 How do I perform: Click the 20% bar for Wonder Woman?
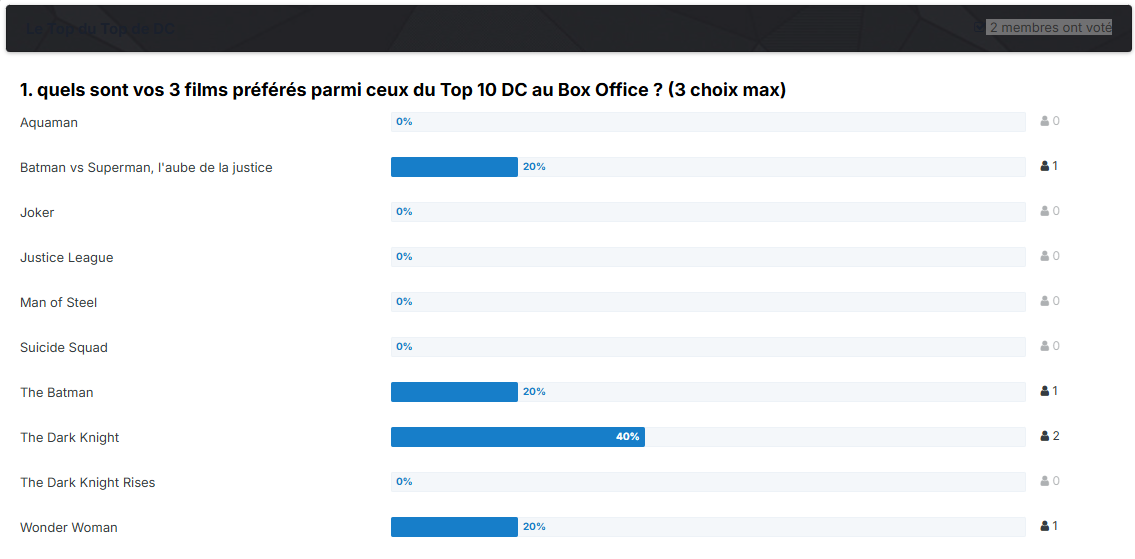(x=455, y=526)
